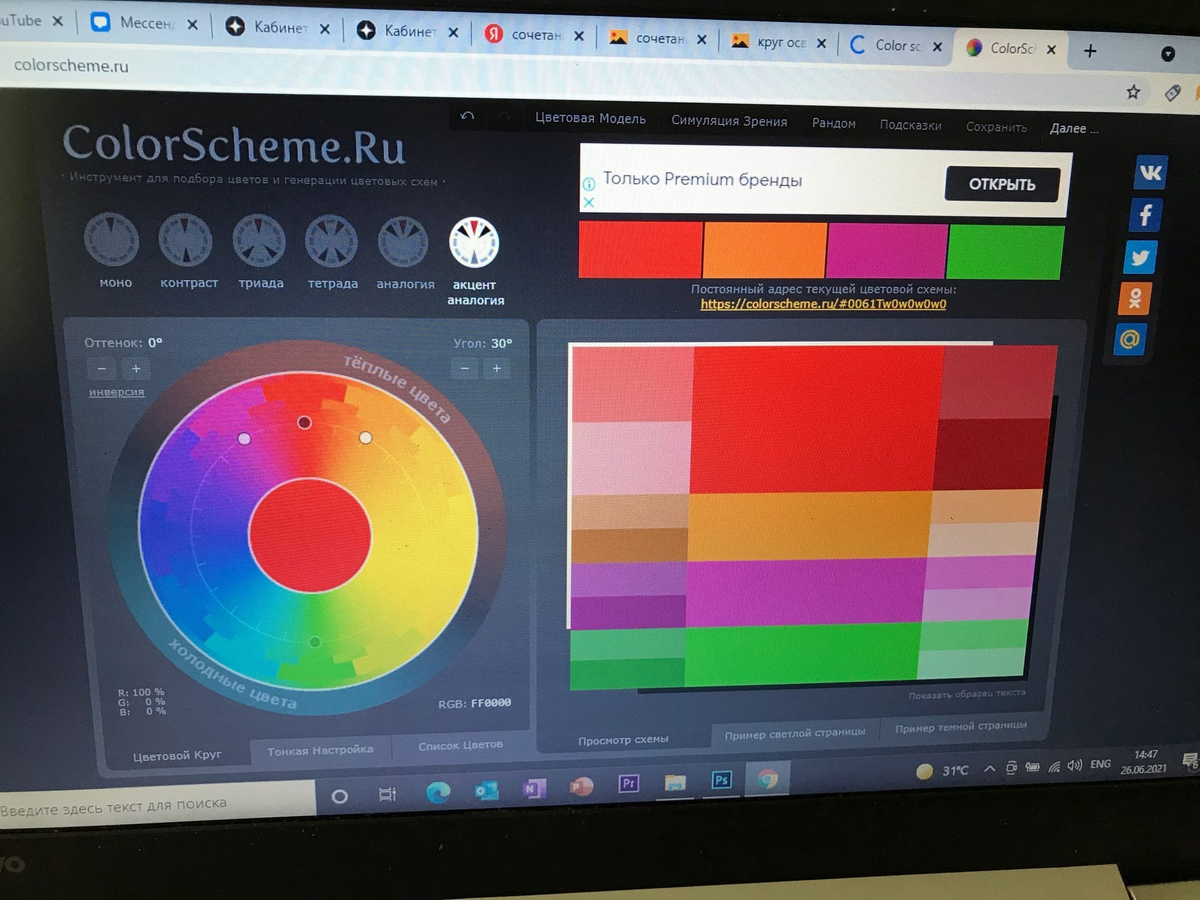The height and width of the screenshot is (900, 1200).
Task: Switch to Цветовой Круг tab
Action: click(177, 755)
